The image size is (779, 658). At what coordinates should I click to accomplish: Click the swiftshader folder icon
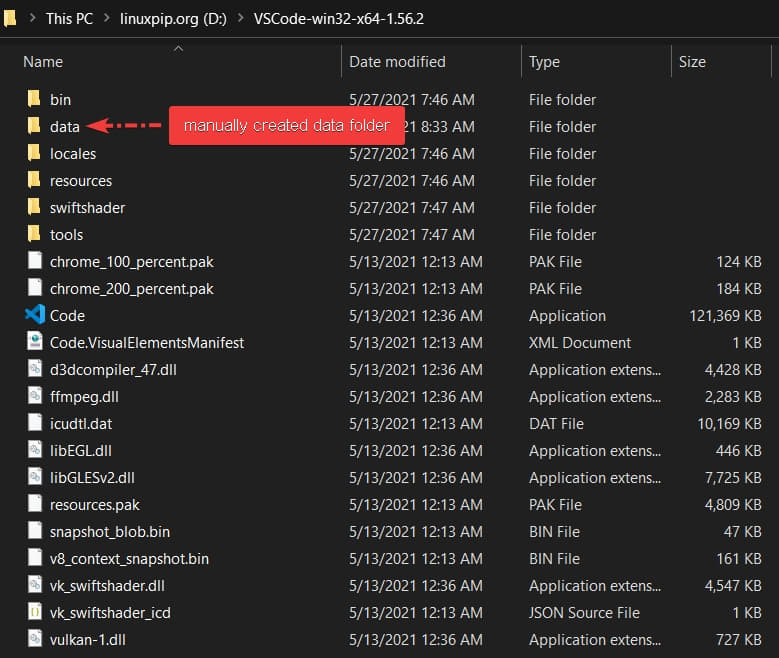pyautogui.click(x=34, y=207)
